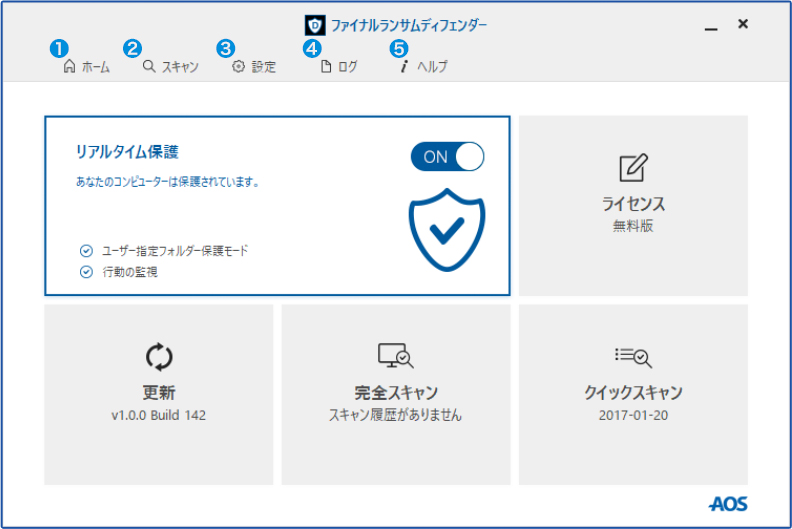This screenshot has width=792, height=529.
Task: Start 完全スキャン from its tile label
Action: (396, 393)
